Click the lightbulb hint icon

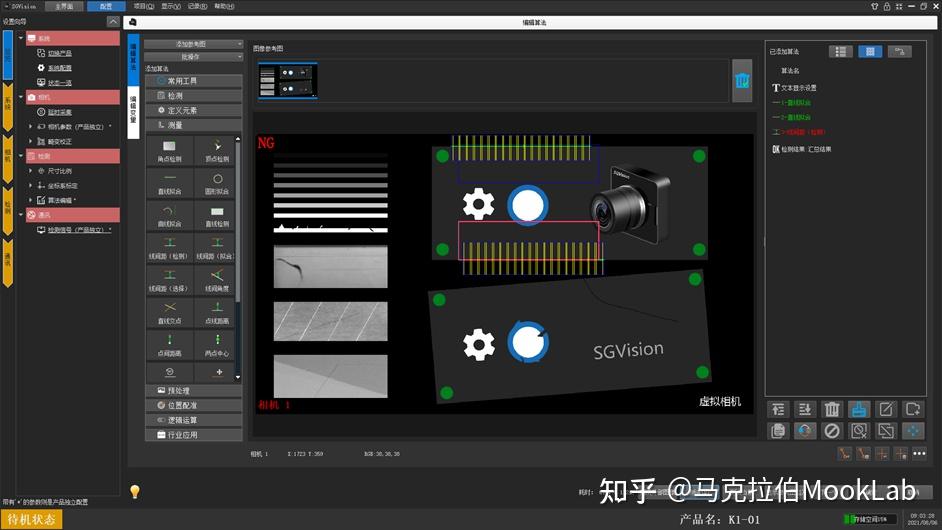[135, 492]
